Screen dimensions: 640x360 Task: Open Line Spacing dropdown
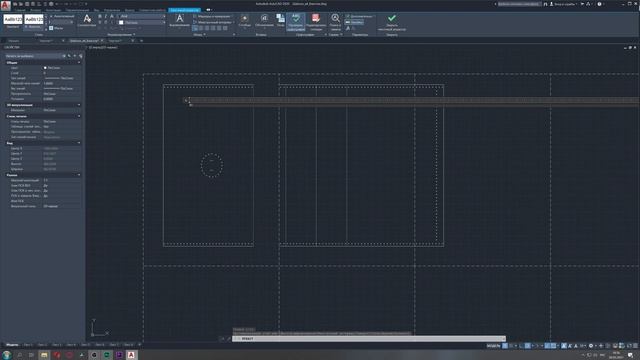[213, 22]
